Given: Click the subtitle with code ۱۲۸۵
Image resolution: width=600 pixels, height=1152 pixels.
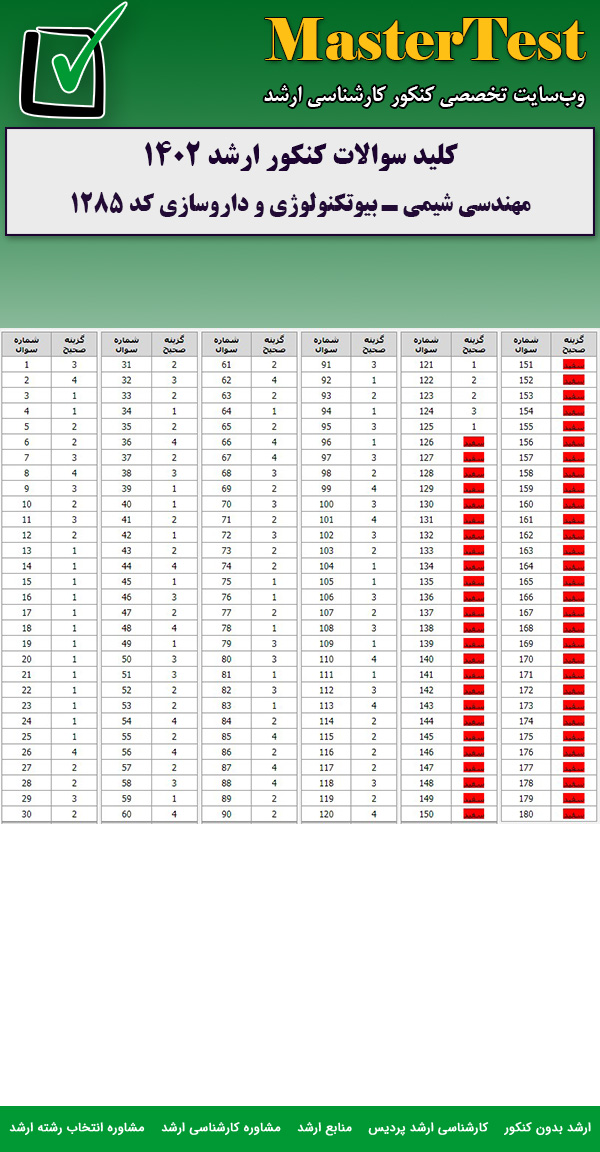Looking at the screenshot, I should coord(300,204).
